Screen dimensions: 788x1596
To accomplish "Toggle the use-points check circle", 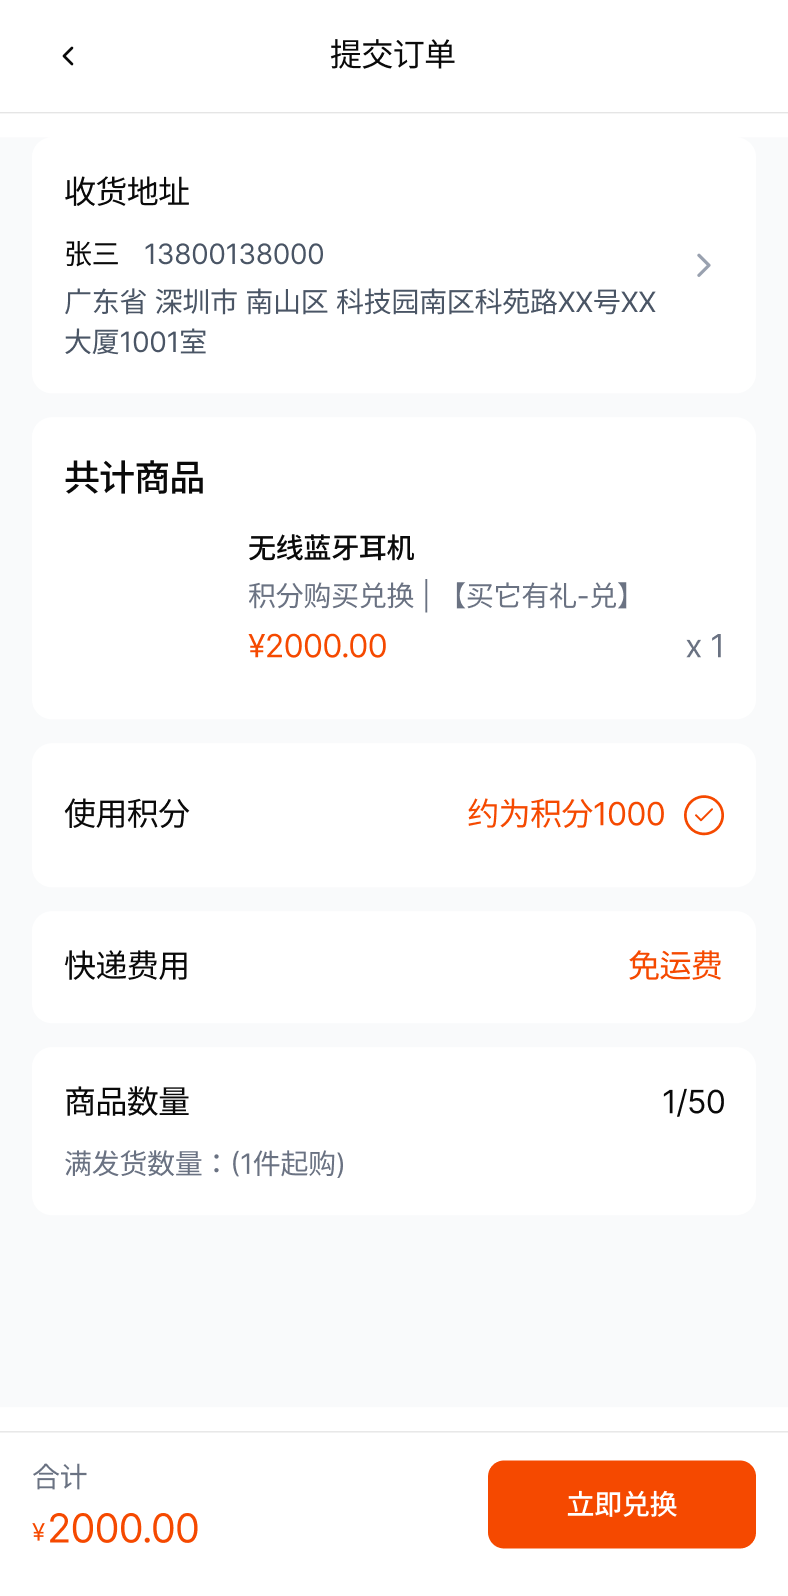I will (704, 815).
